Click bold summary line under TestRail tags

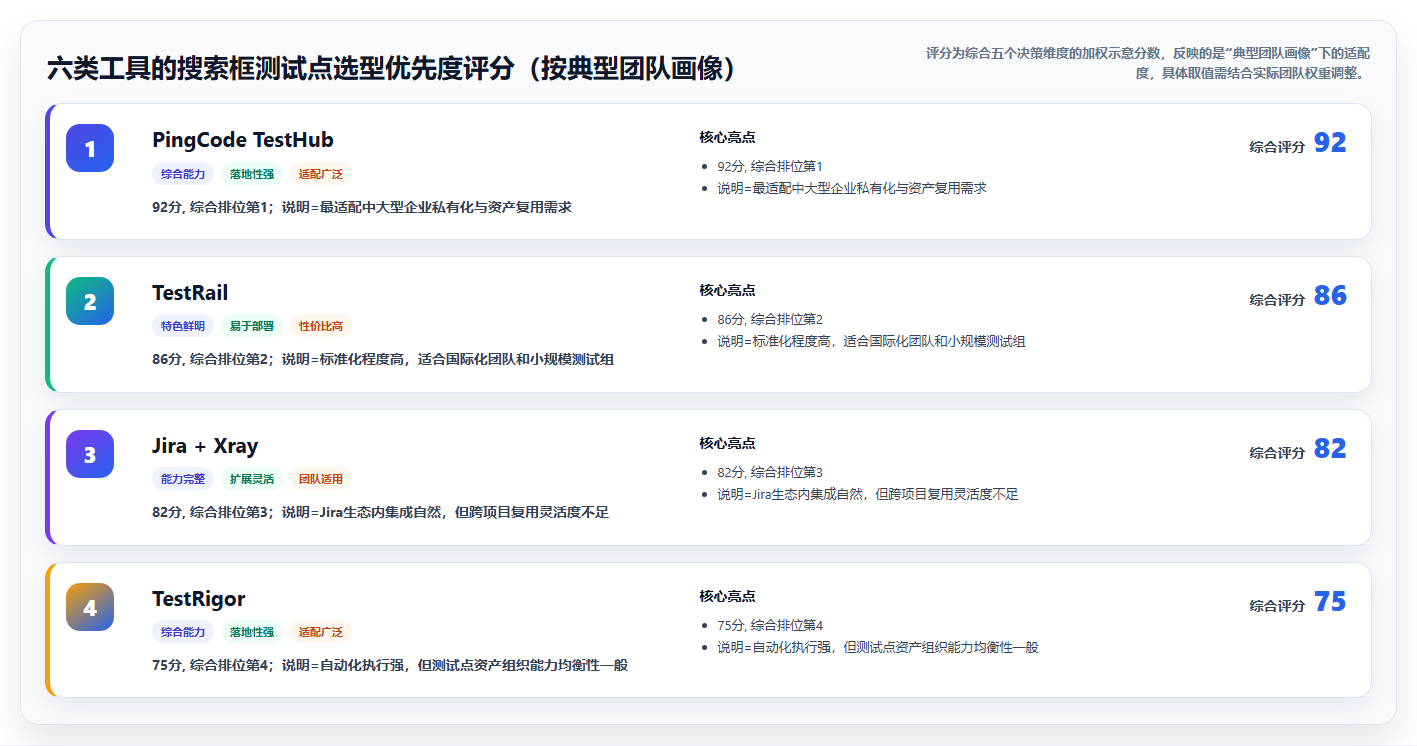(383, 359)
